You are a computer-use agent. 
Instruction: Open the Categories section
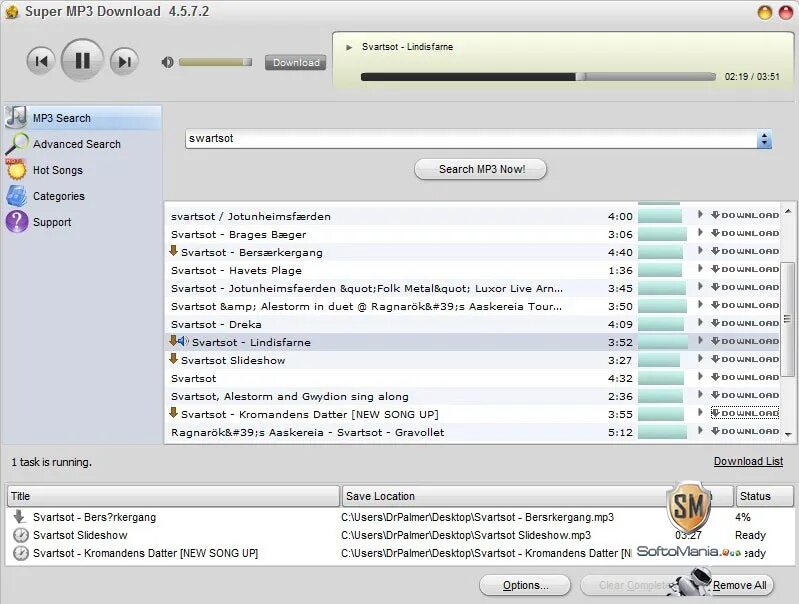[x=59, y=196]
